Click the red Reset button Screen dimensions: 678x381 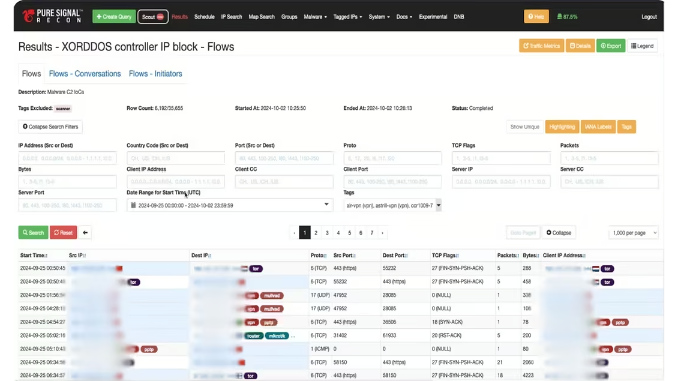pyautogui.click(x=63, y=233)
